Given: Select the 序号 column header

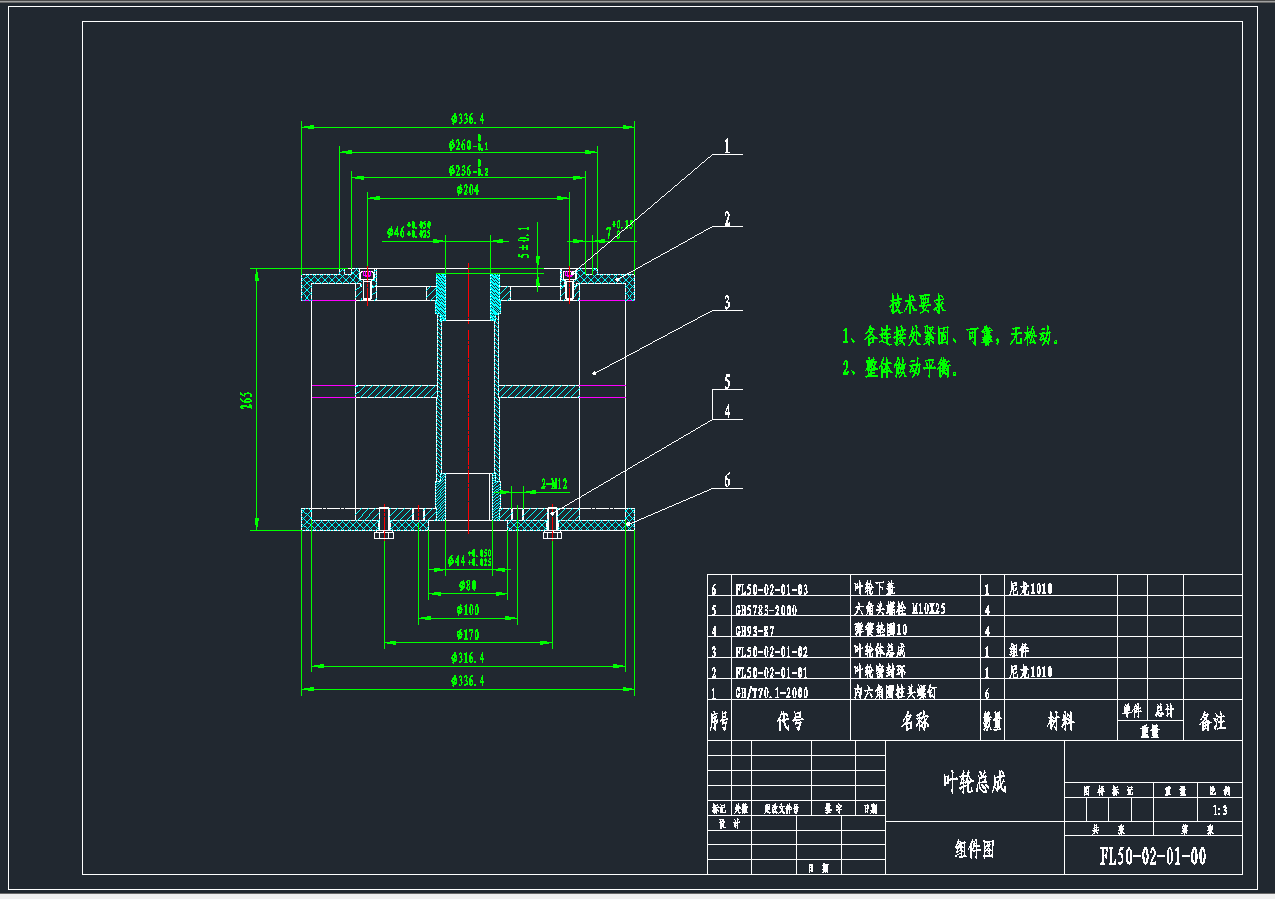Looking at the screenshot, I should tap(719, 721).
